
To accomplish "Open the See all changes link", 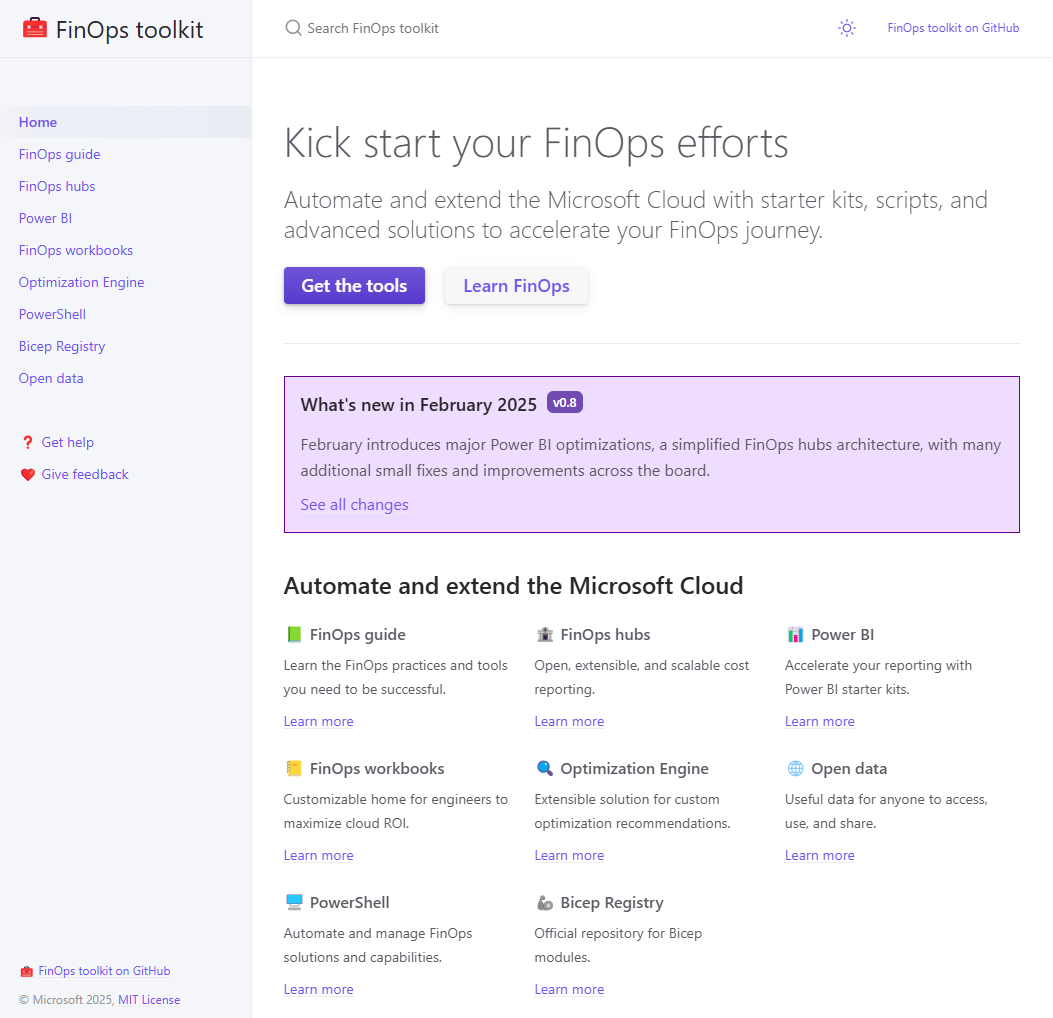I will [x=354, y=505].
